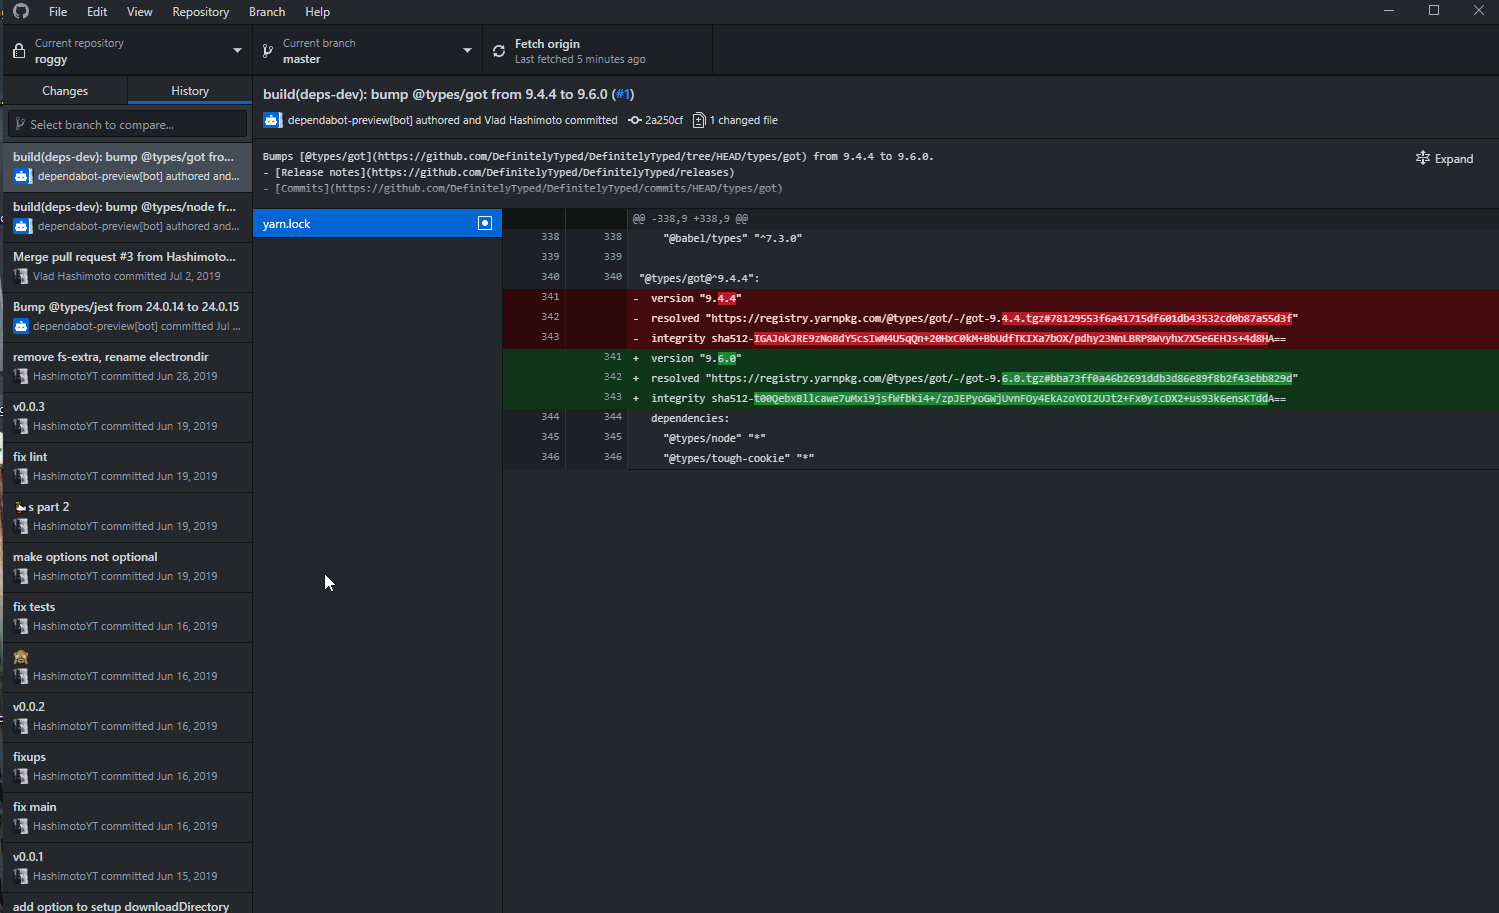
Task: Select the v0.0.2 commit
Action: (127, 717)
